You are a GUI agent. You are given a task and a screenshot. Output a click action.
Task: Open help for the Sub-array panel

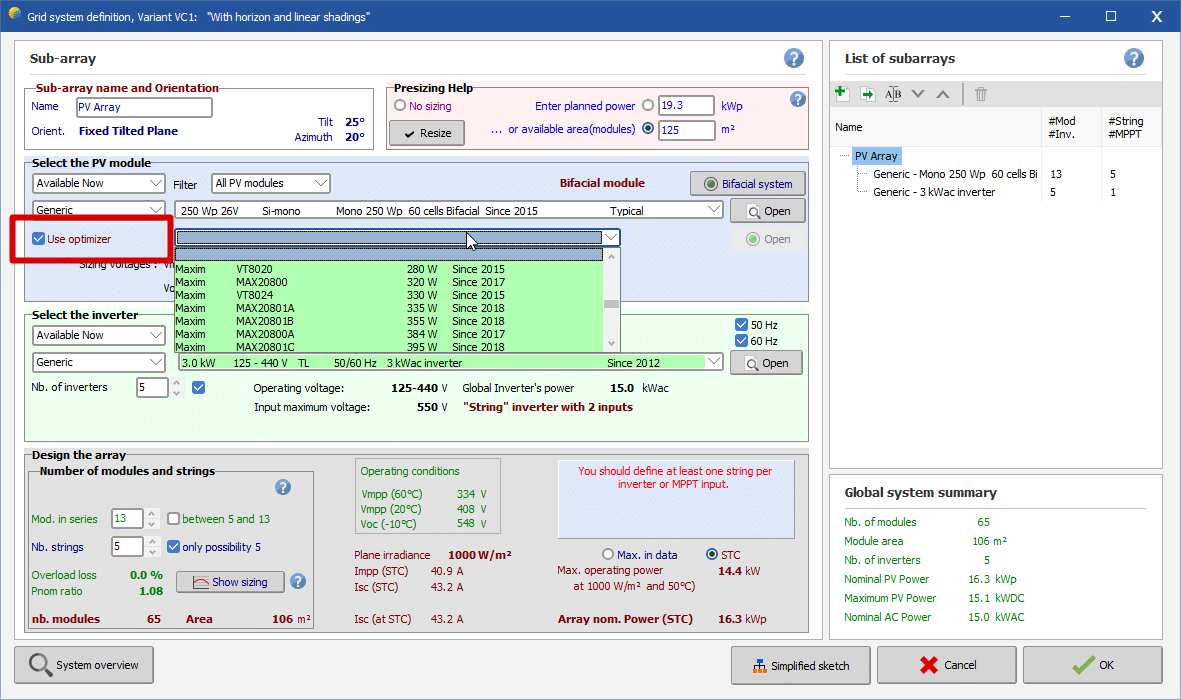point(793,58)
